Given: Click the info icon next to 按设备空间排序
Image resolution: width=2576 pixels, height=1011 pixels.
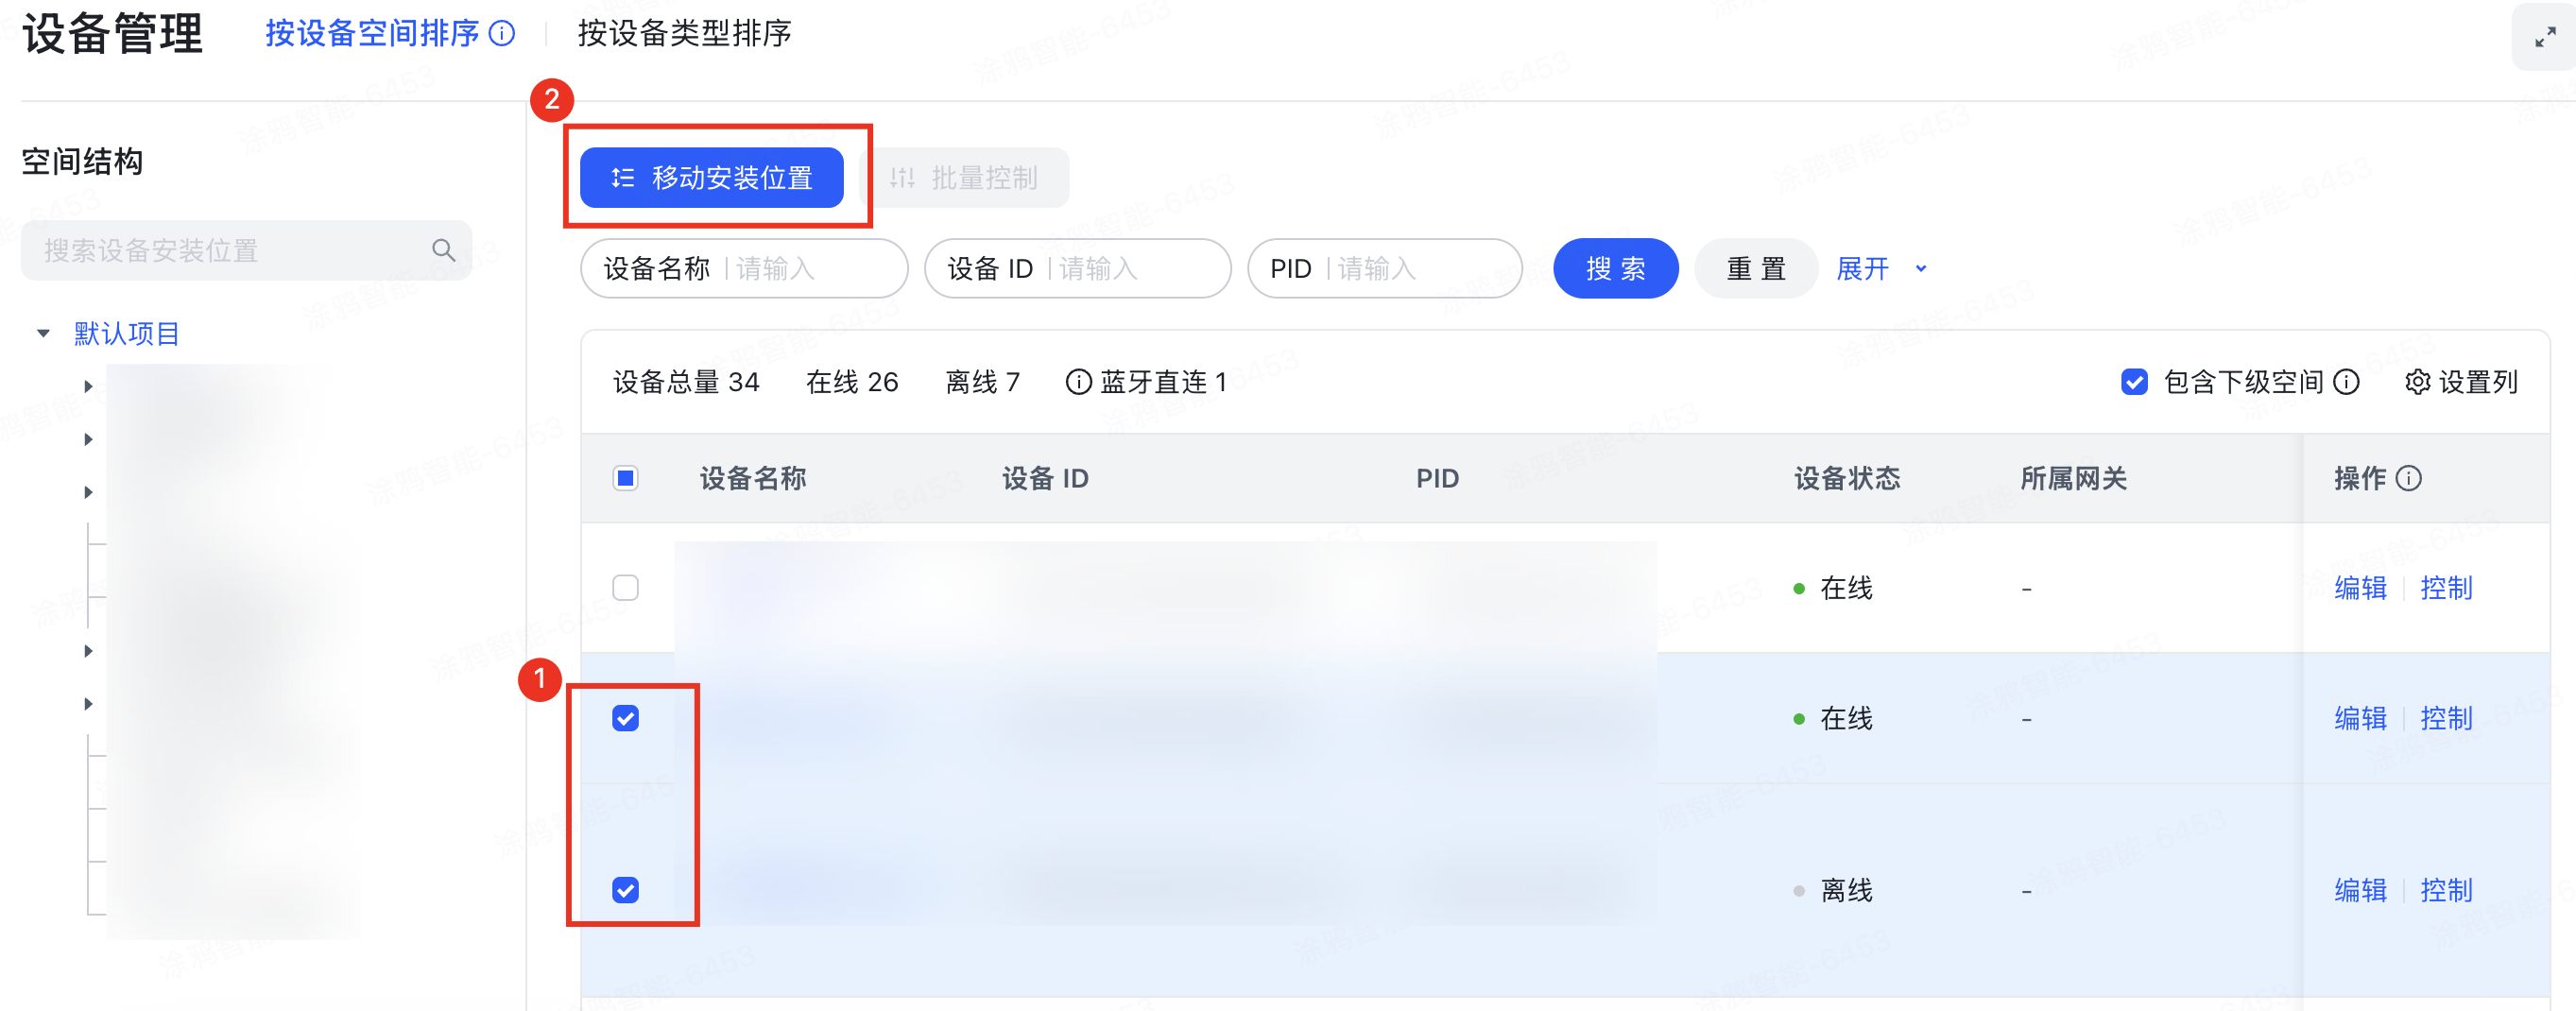Looking at the screenshot, I should pos(501,33).
